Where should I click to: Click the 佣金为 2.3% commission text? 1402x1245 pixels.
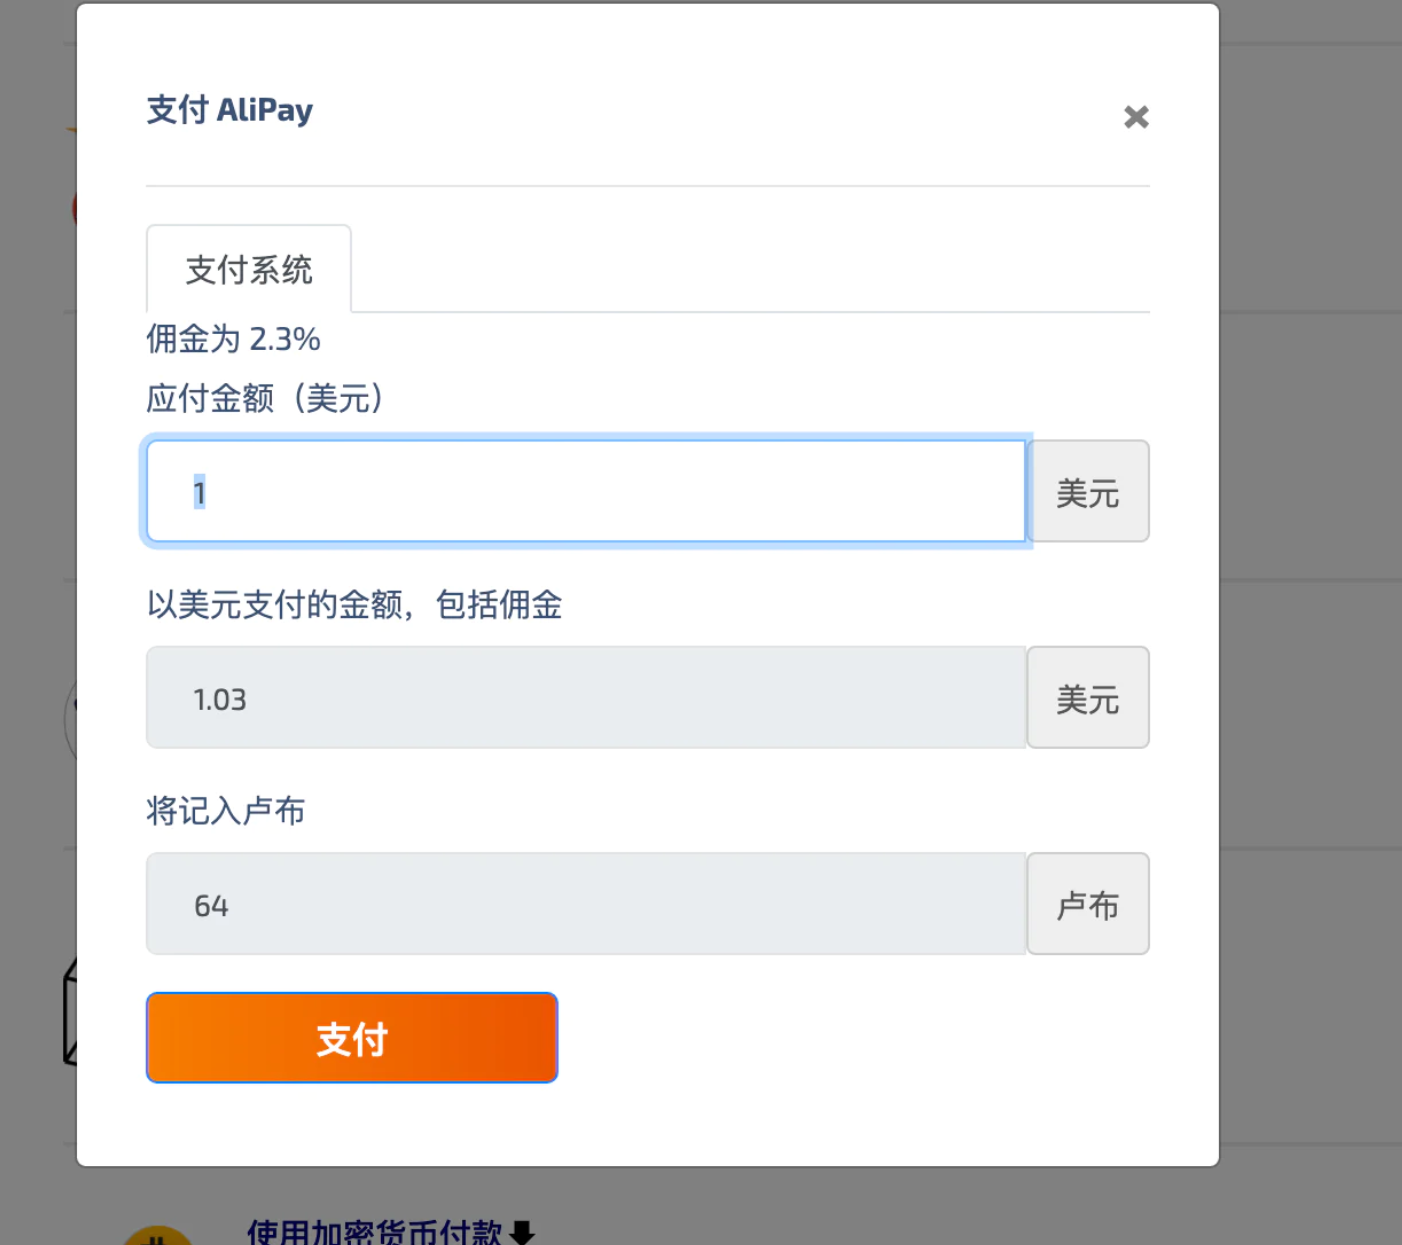(233, 339)
